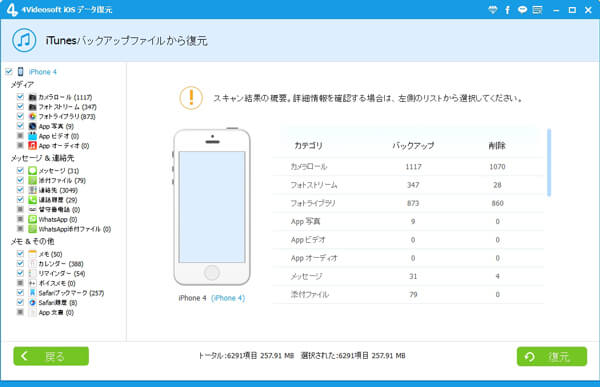Click the 連絡先 contacts icon
The width and height of the screenshot is (600, 387).
[33, 190]
